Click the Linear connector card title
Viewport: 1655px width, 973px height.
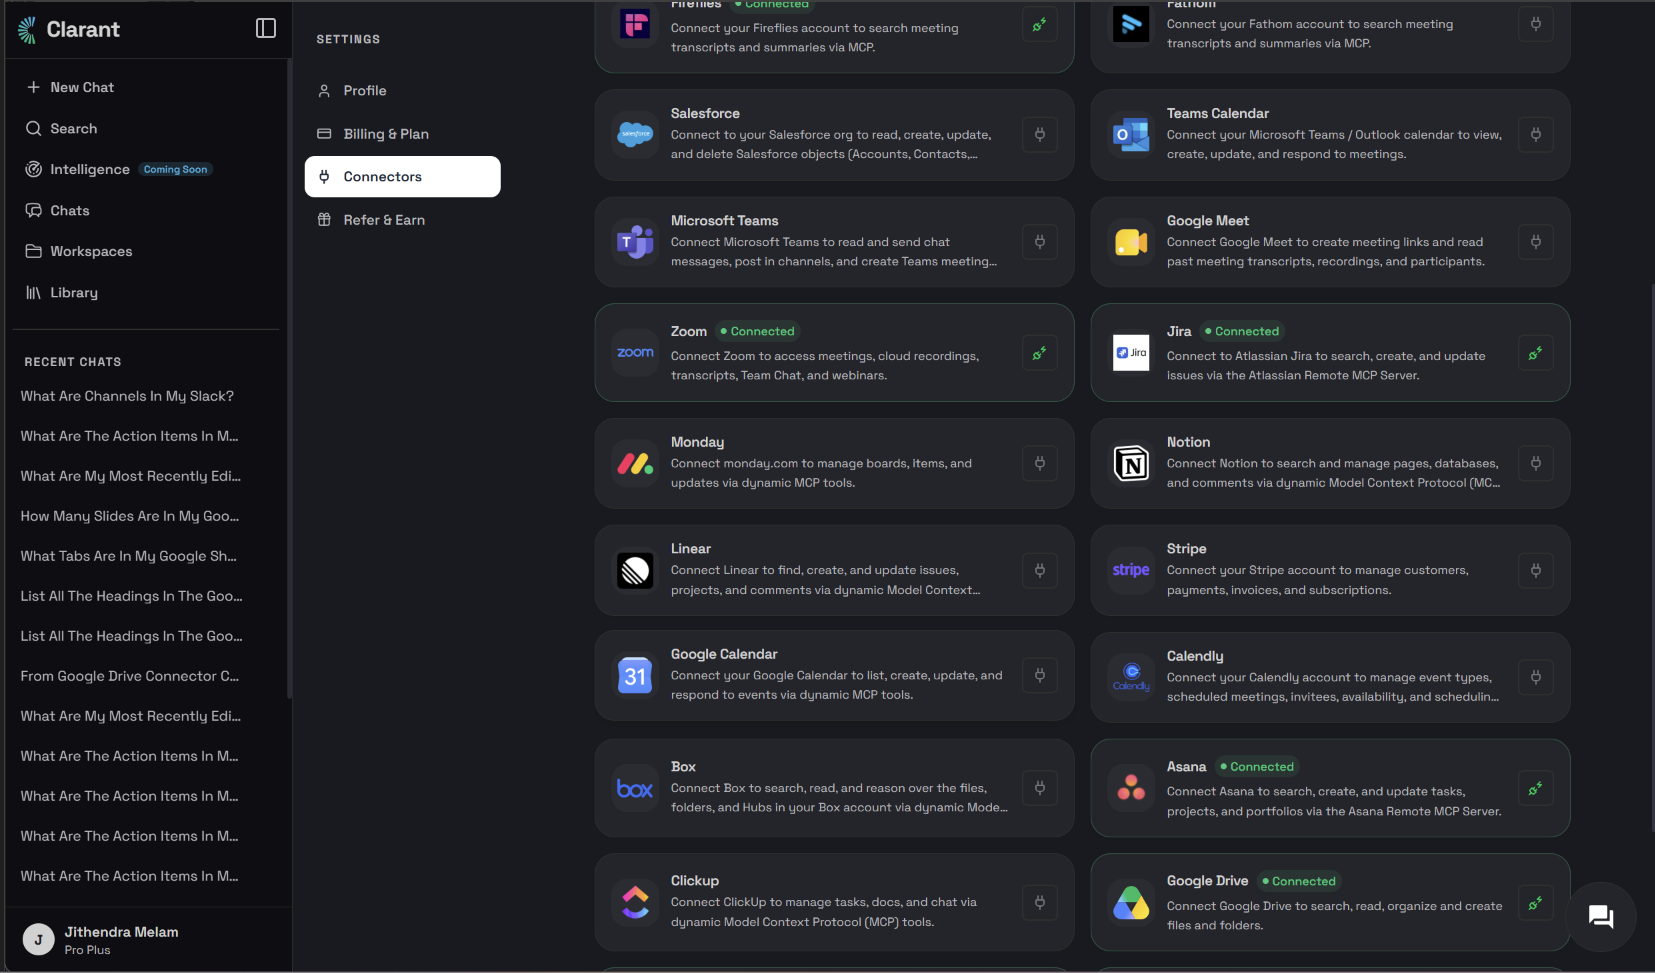click(x=691, y=549)
